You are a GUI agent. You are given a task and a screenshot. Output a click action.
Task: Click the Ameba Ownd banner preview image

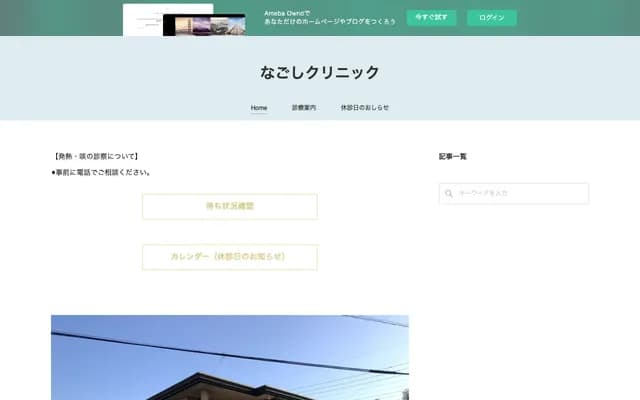point(184,20)
